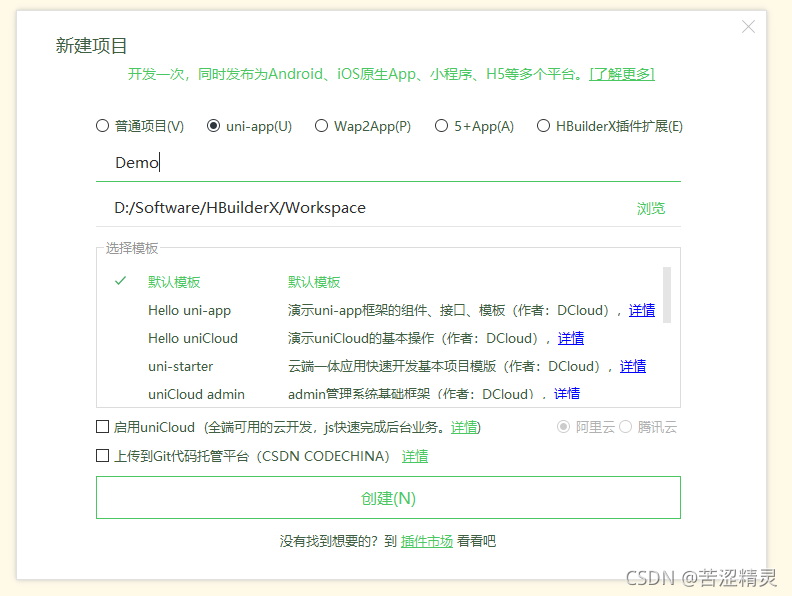Select the Hello uniCloud template

pyautogui.click(x=193, y=338)
